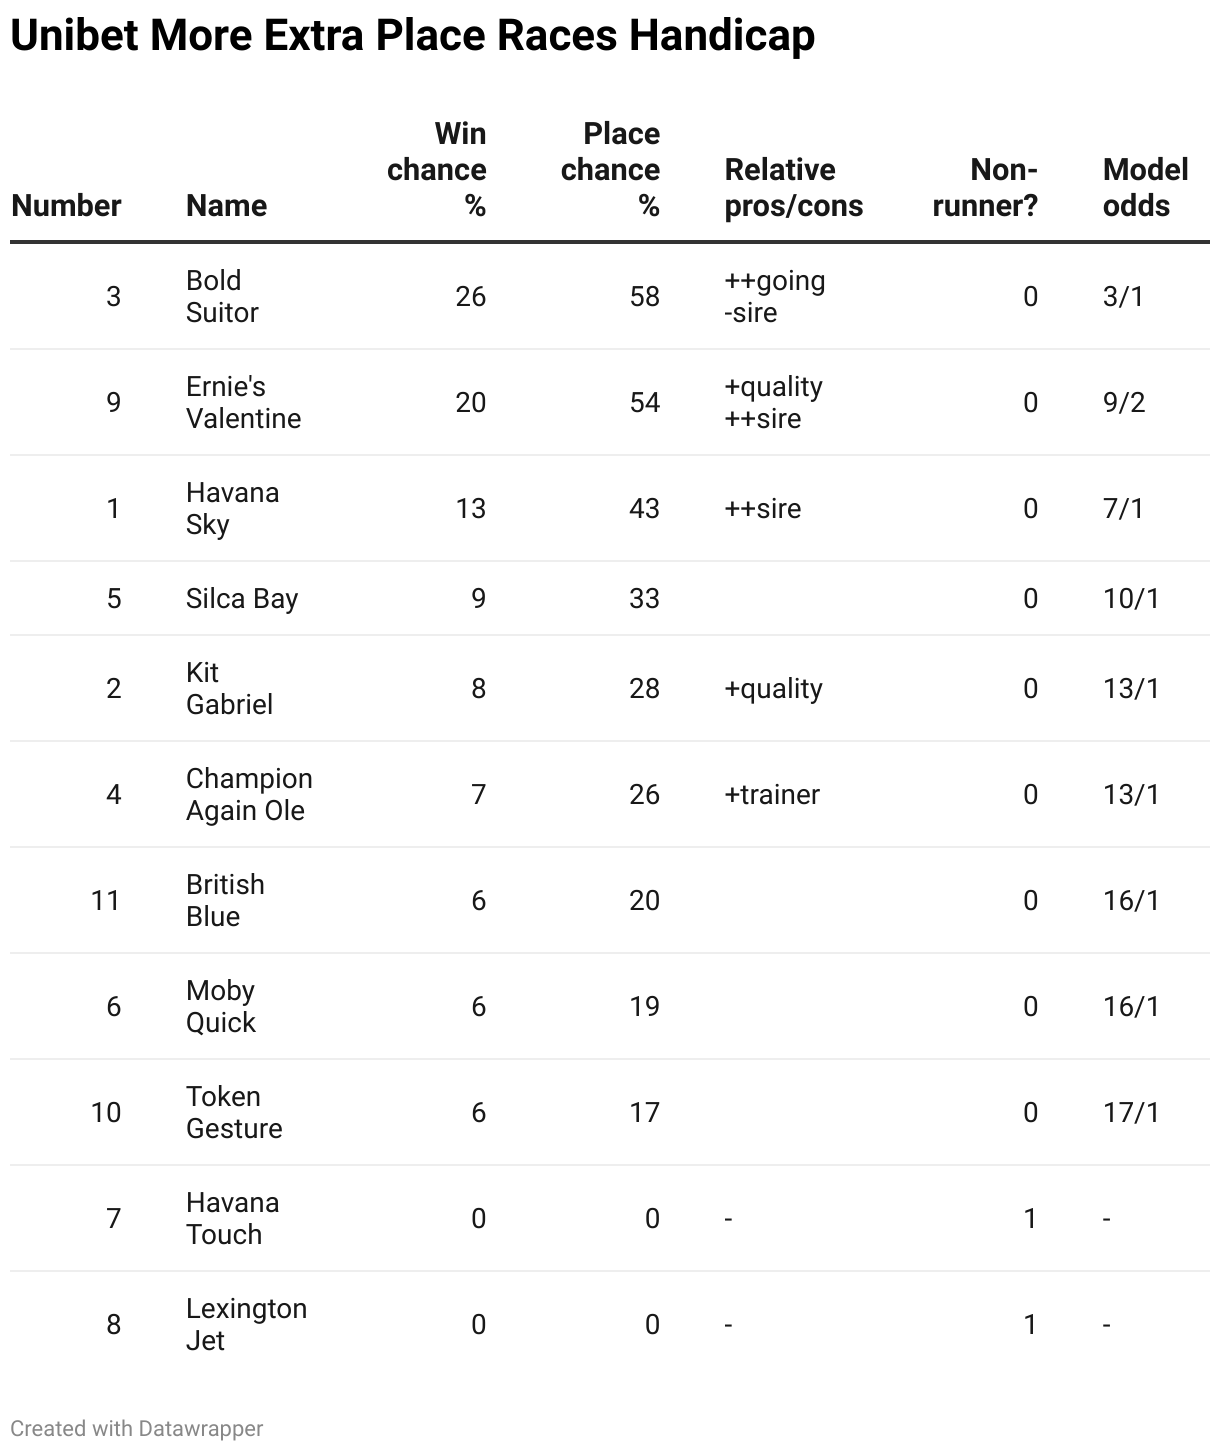
Task: Click the Champion Again Ole entry
Action: click(249, 794)
